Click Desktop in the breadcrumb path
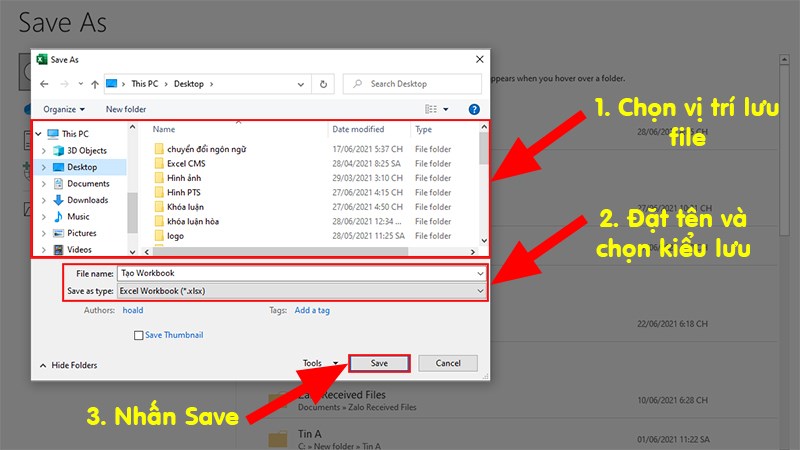 [189, 84]
